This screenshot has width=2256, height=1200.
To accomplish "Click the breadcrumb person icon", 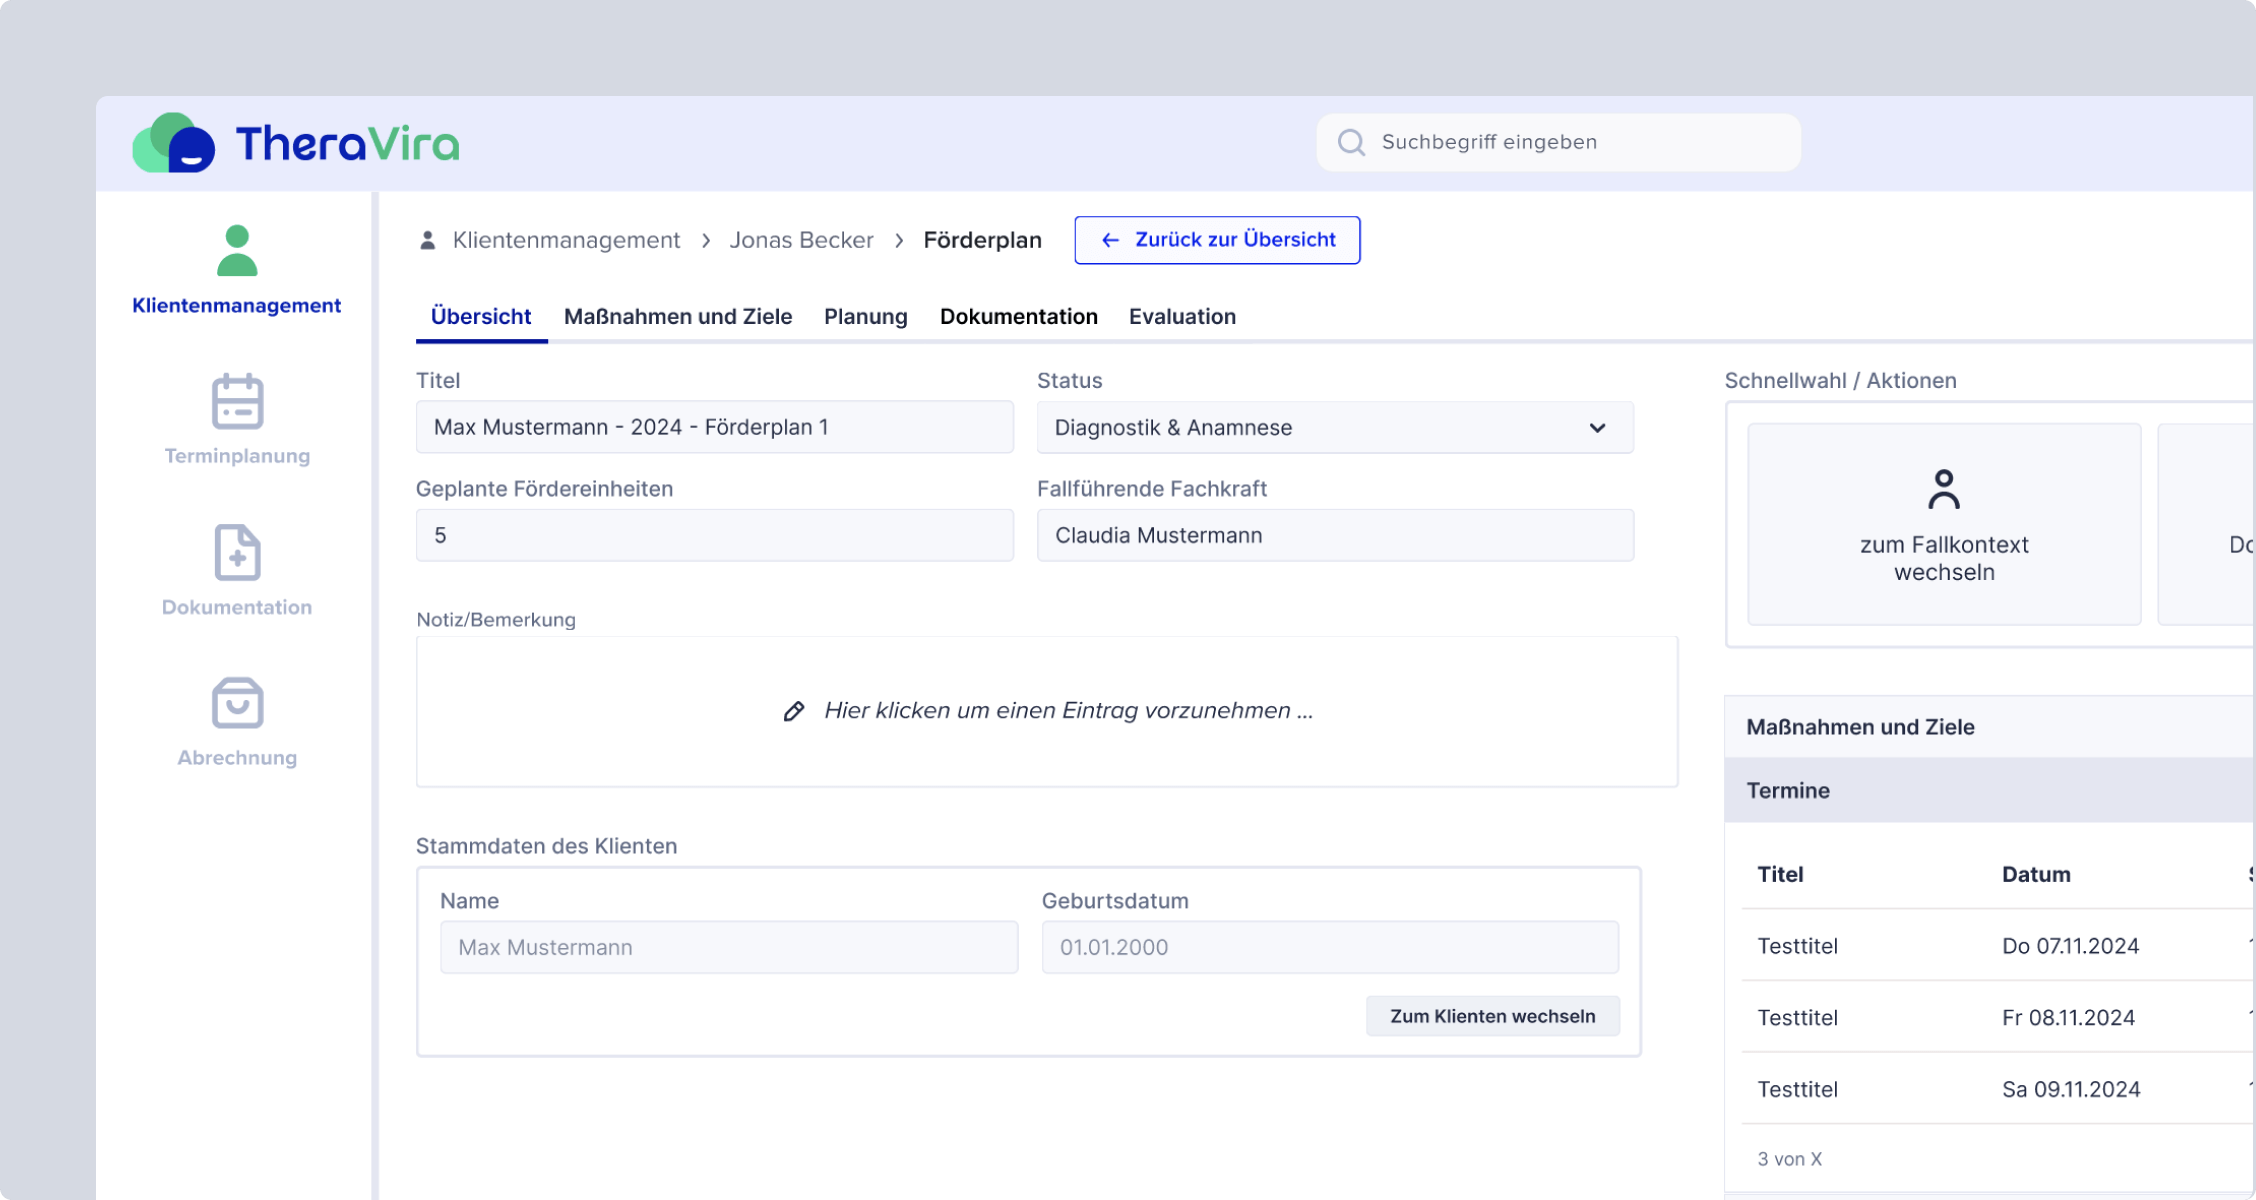I will (x=427, y=240).
